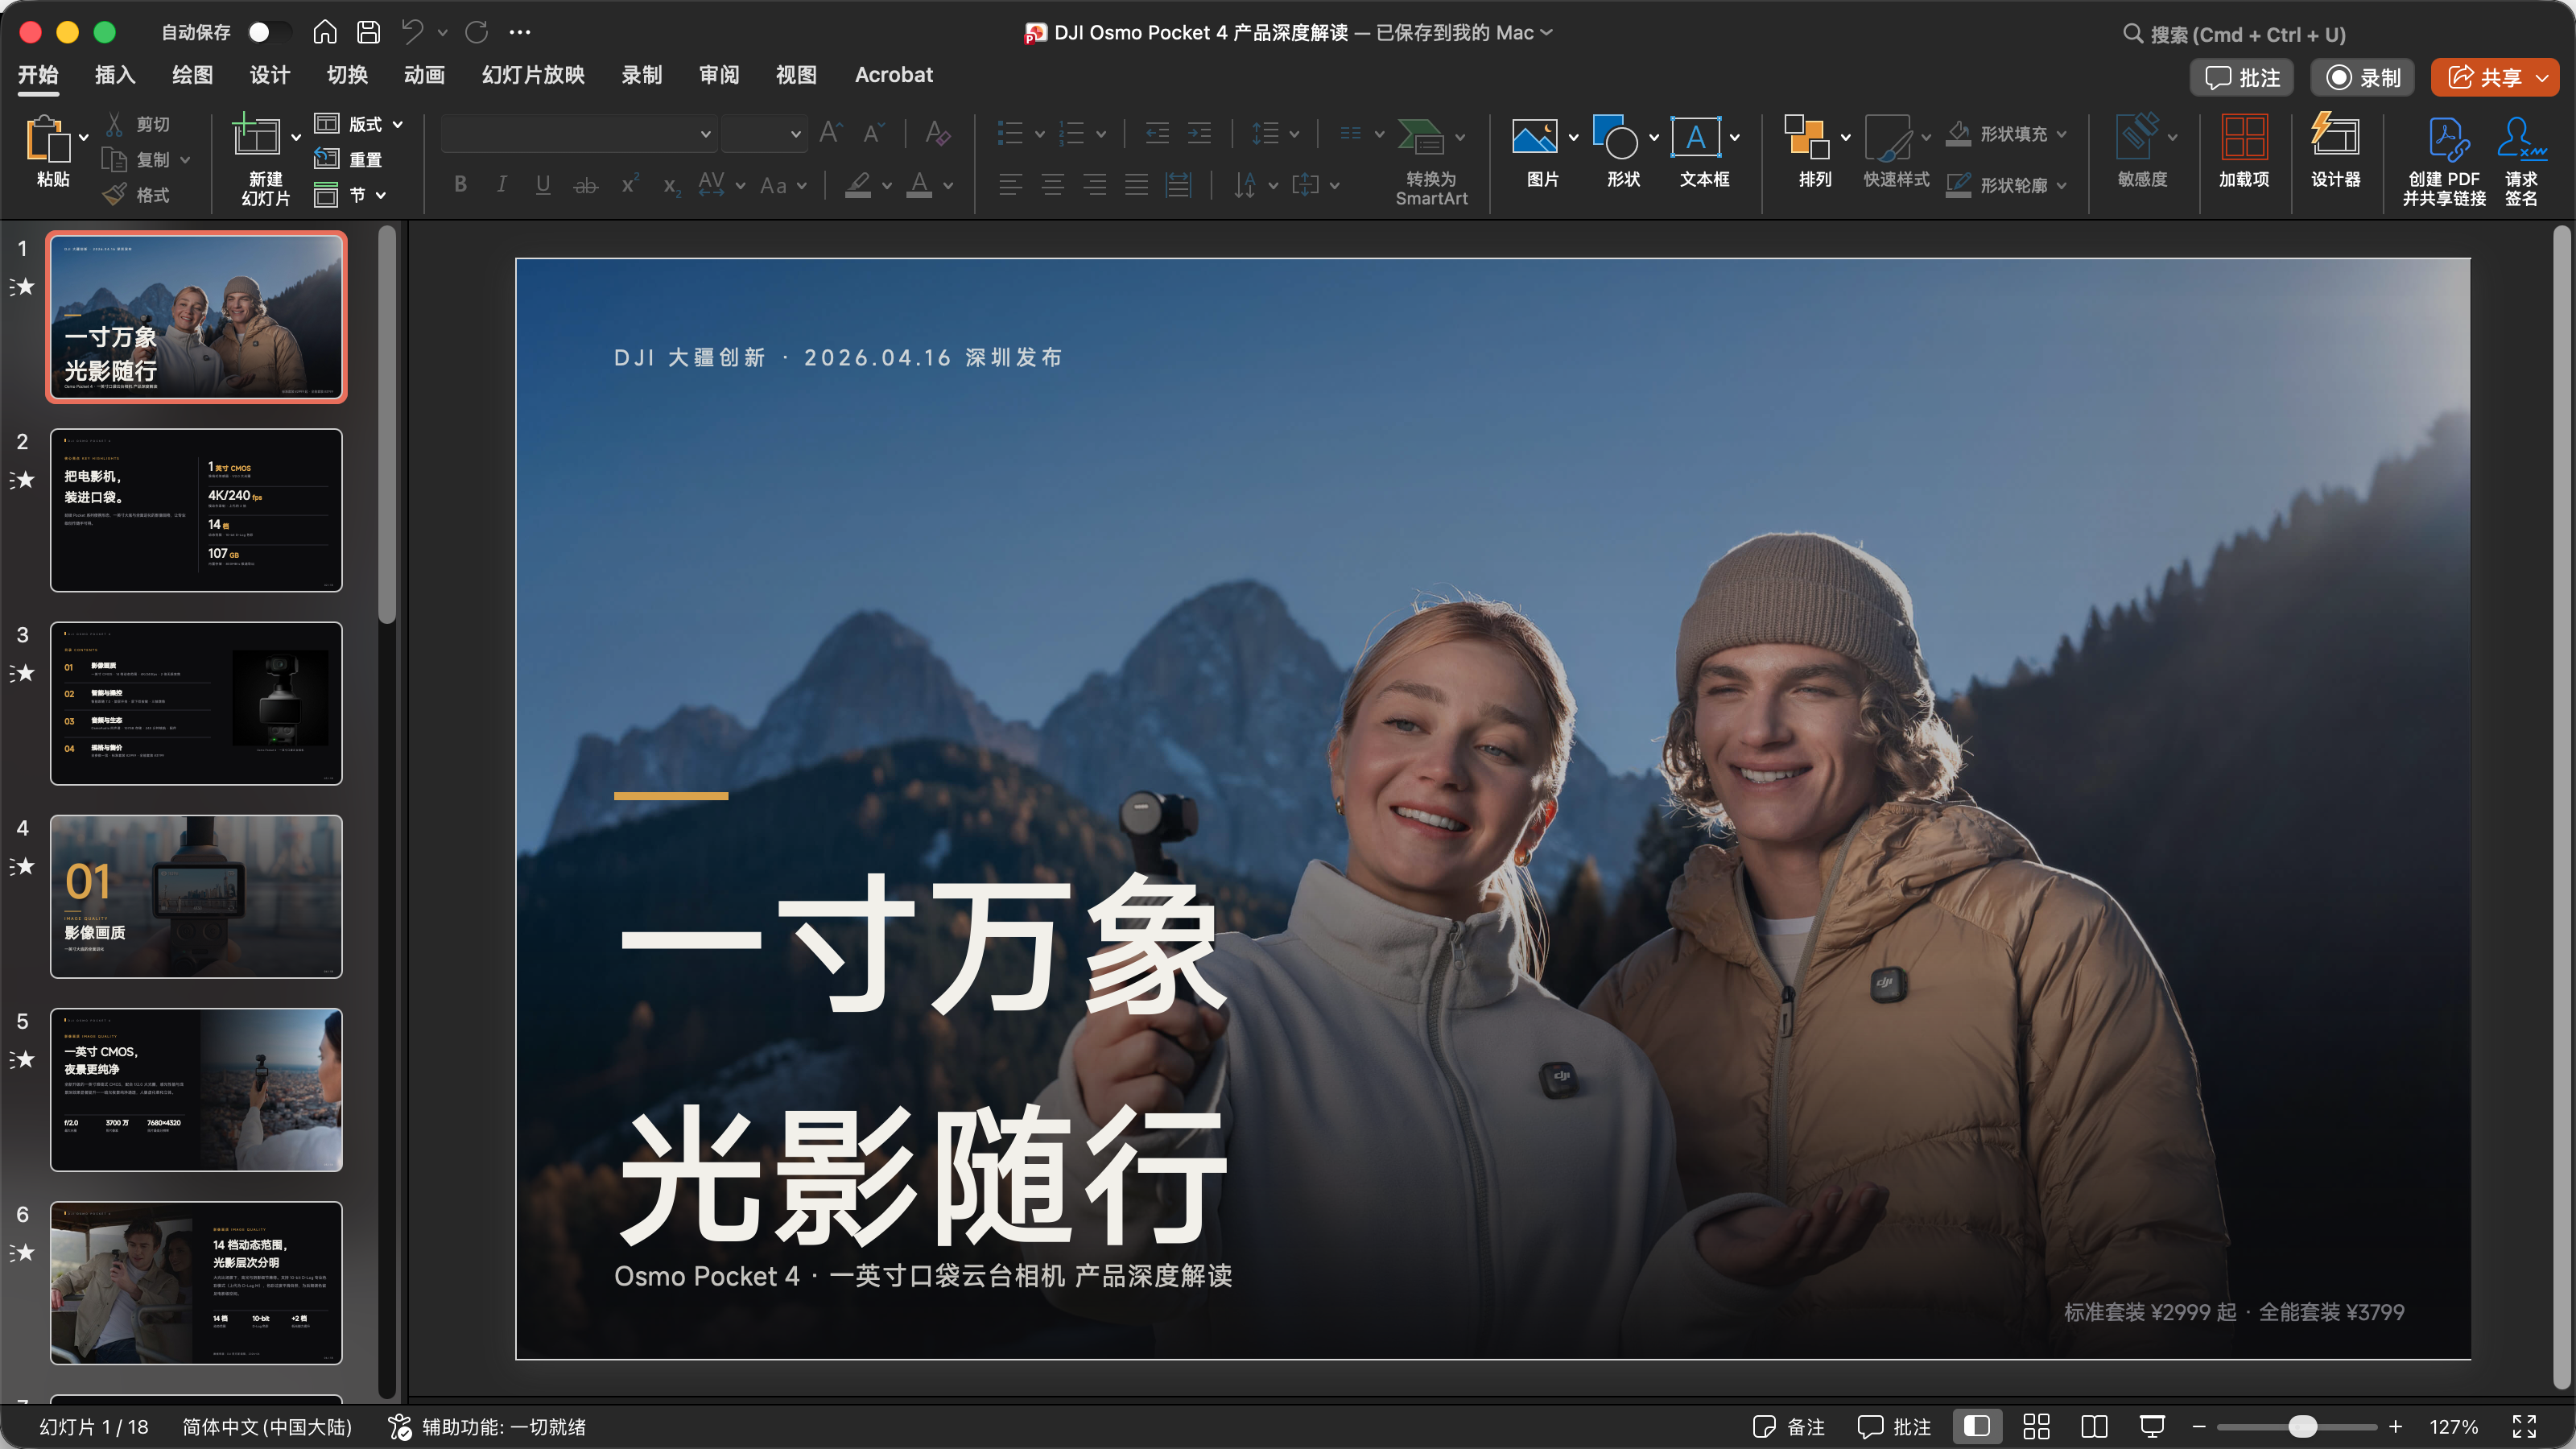
Task: Toggle bold formatting B
Action: (x=460, y=184)
